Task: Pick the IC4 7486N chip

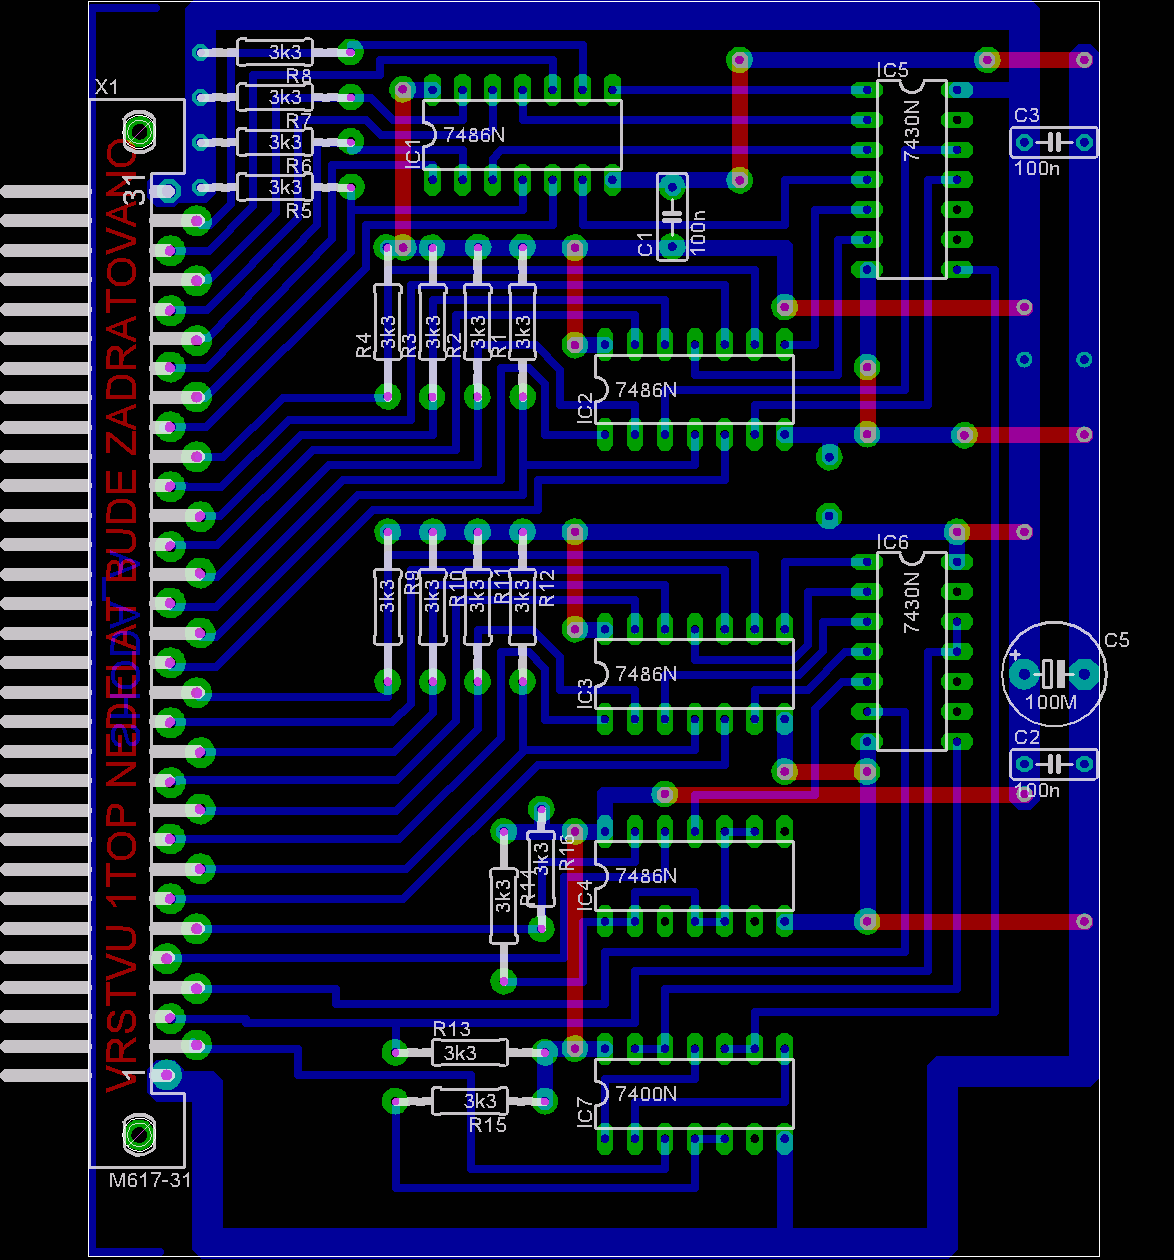Action: click(694, 876)
